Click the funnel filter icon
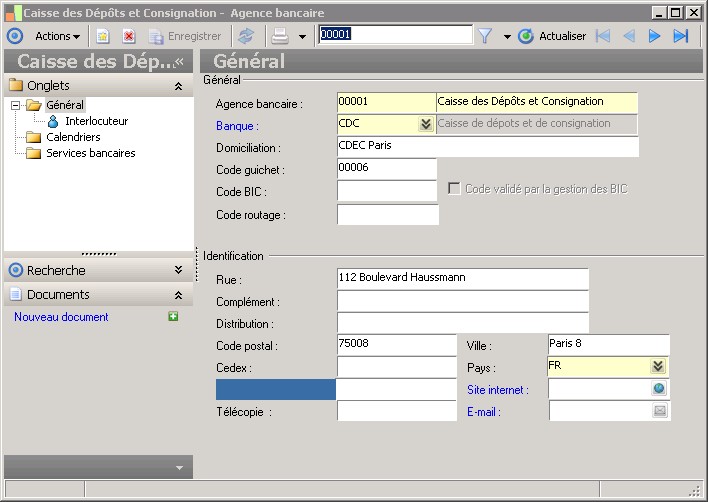 pos(485,36)
